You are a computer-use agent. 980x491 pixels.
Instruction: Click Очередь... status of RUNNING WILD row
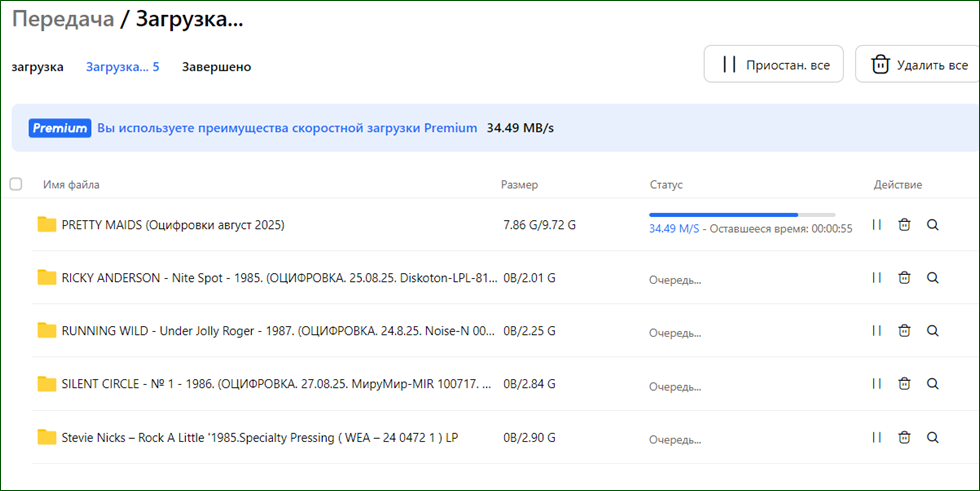[675, 334]
